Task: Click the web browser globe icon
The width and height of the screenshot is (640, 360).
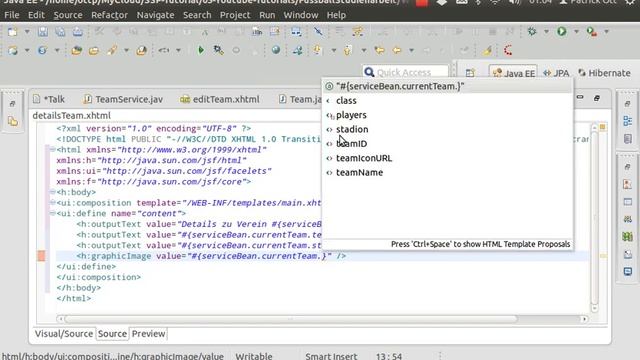Action: pos(276,50)
